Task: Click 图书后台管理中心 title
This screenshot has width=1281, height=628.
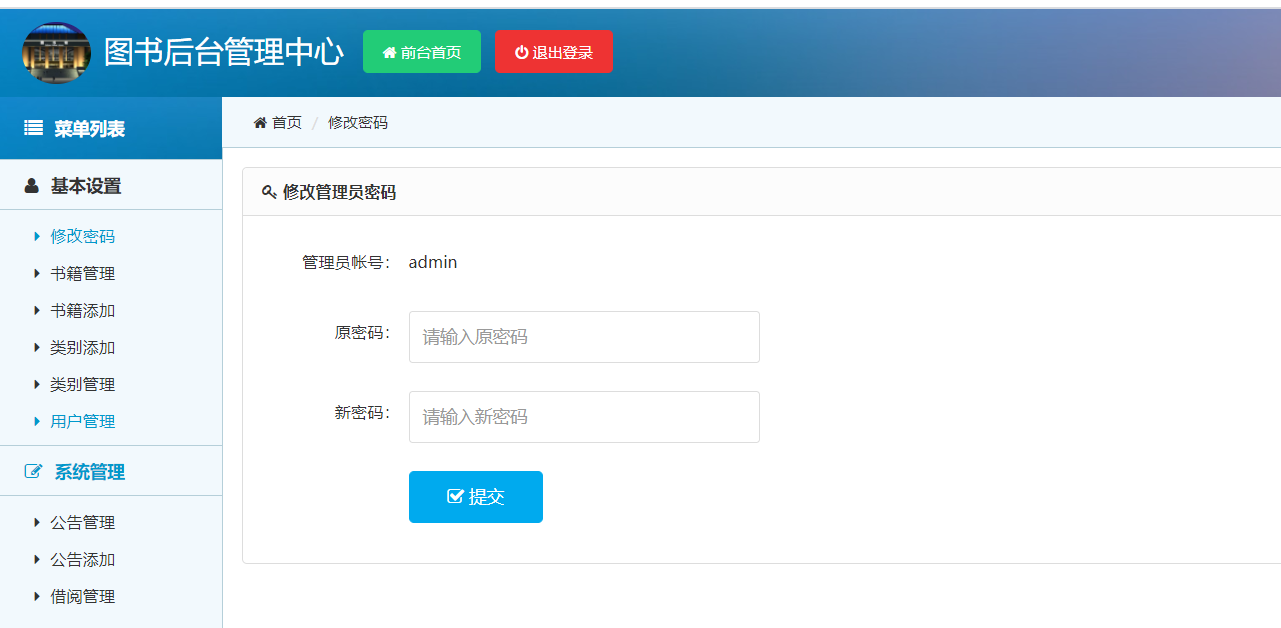Action: (x=224, y=53)
